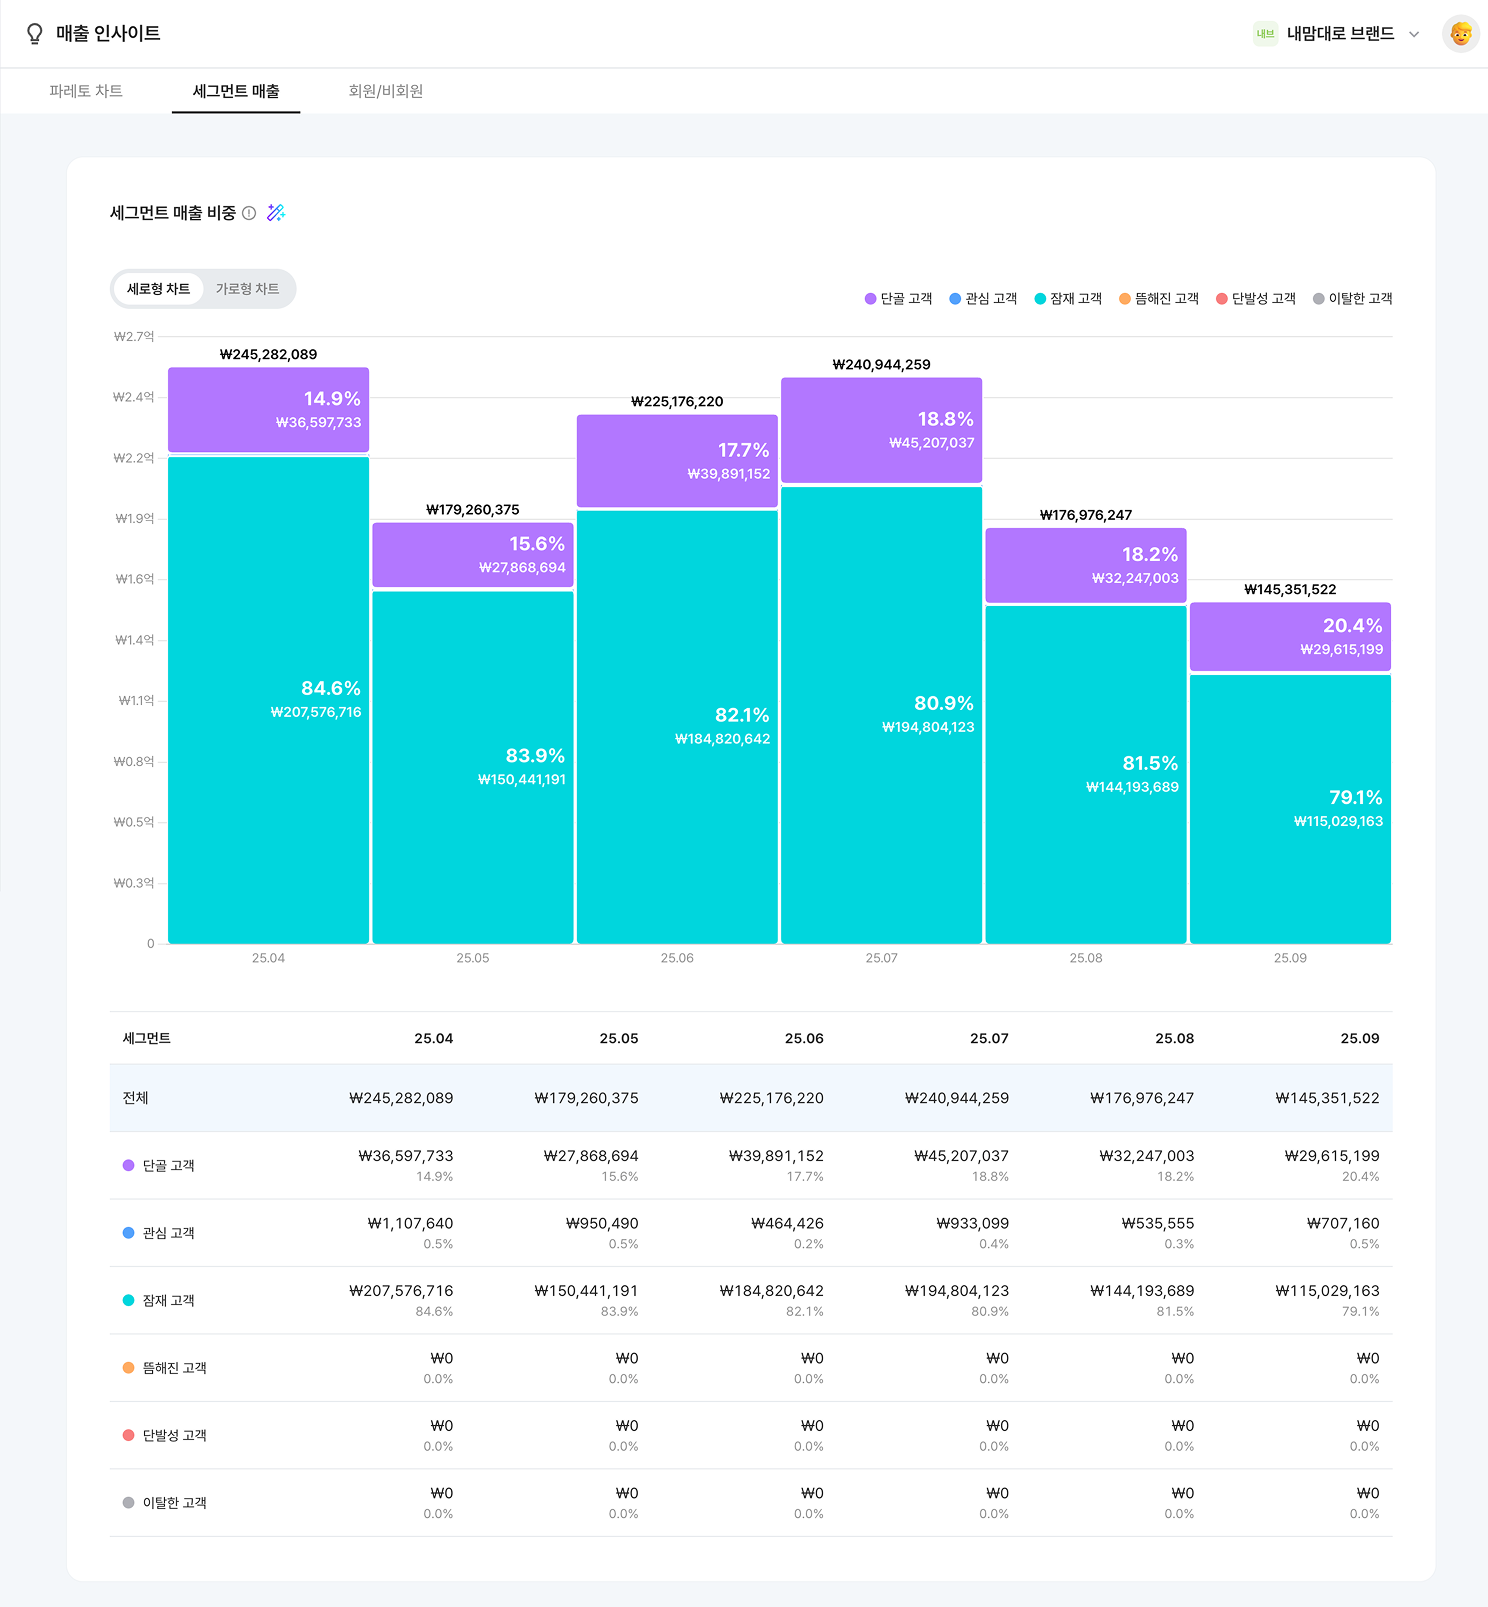Open the 파레토 차트 tab
1488x1607 pixels.
(x=86, y=91)
